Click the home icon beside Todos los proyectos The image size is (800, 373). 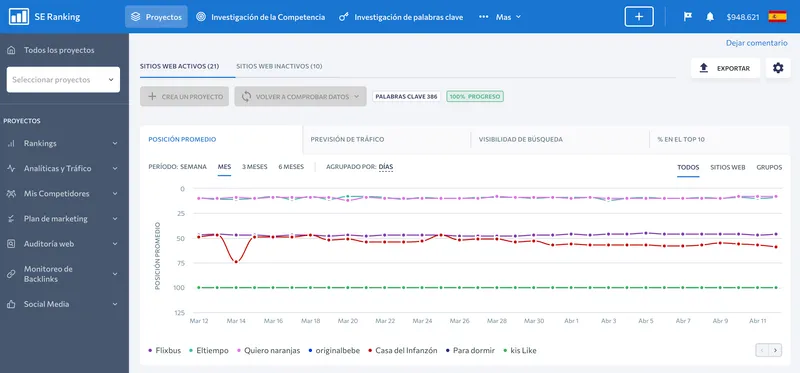click(x=11, y=50)
